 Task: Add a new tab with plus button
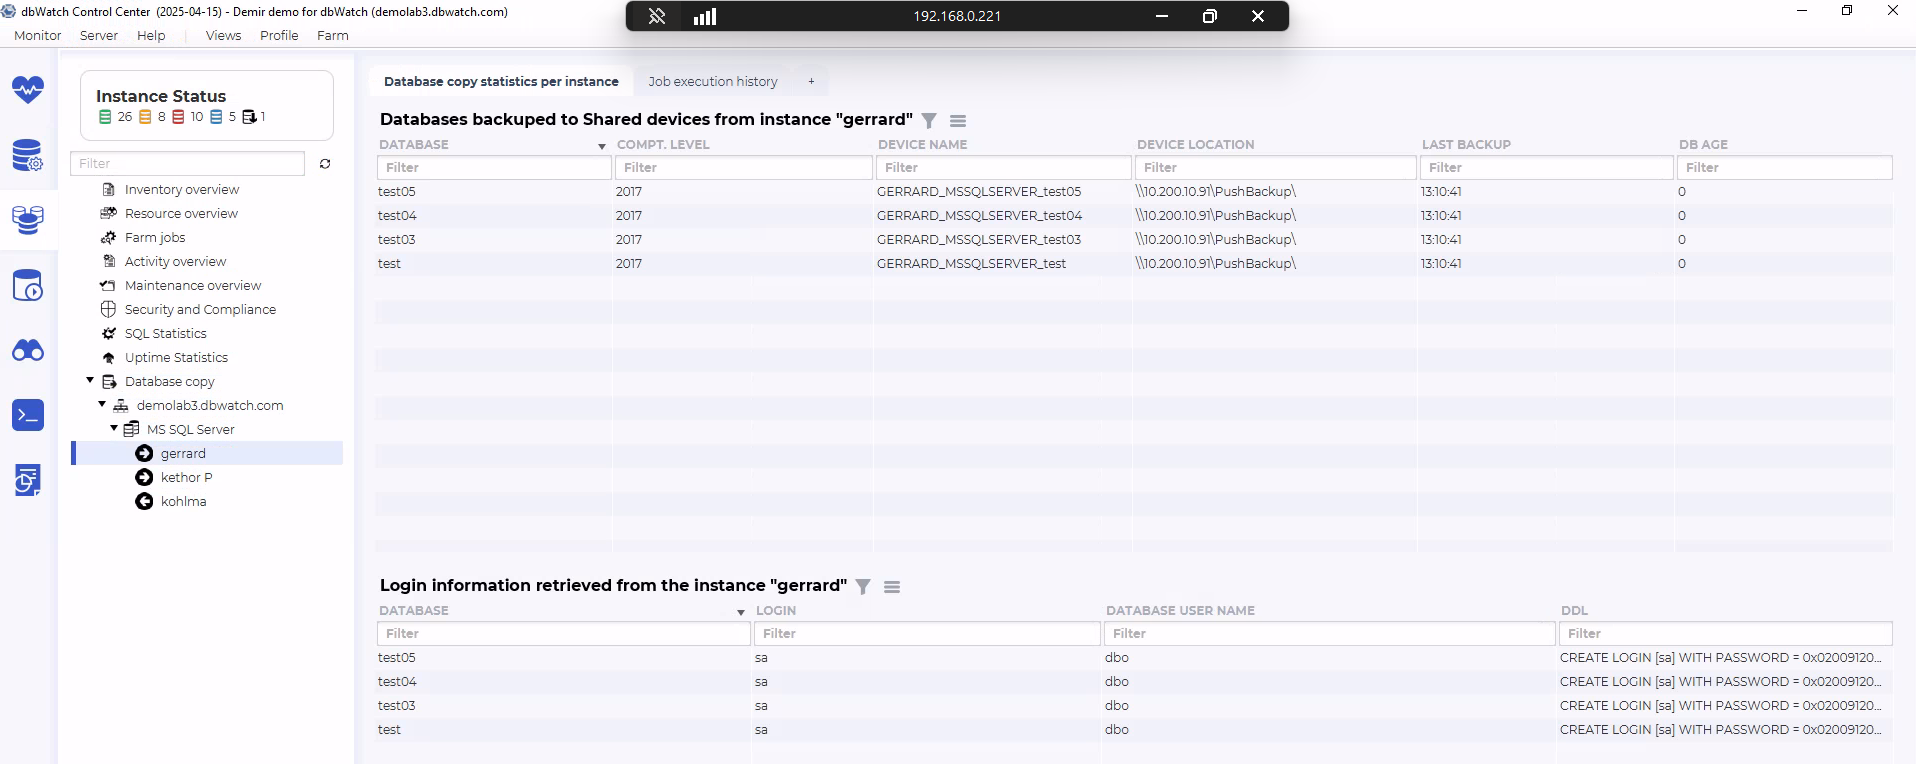(811, 82)
